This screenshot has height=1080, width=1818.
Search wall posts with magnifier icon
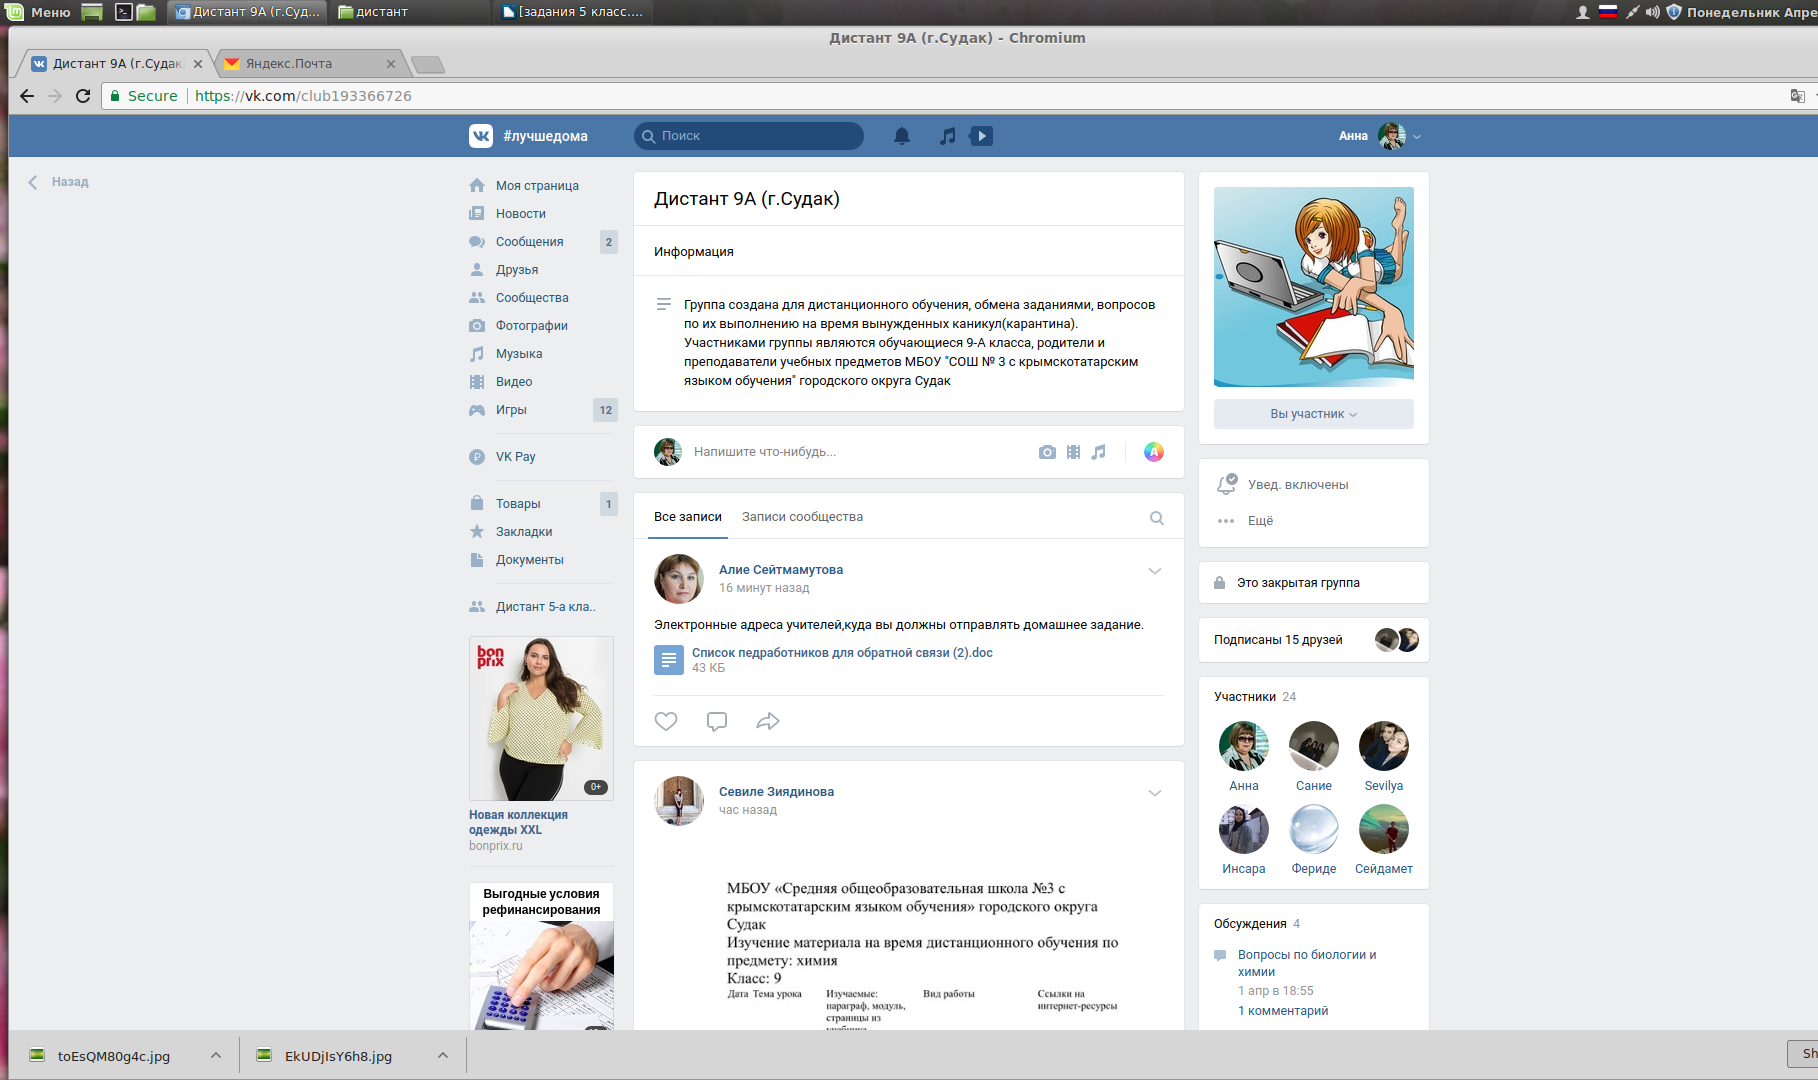(x=1156, y=518)
